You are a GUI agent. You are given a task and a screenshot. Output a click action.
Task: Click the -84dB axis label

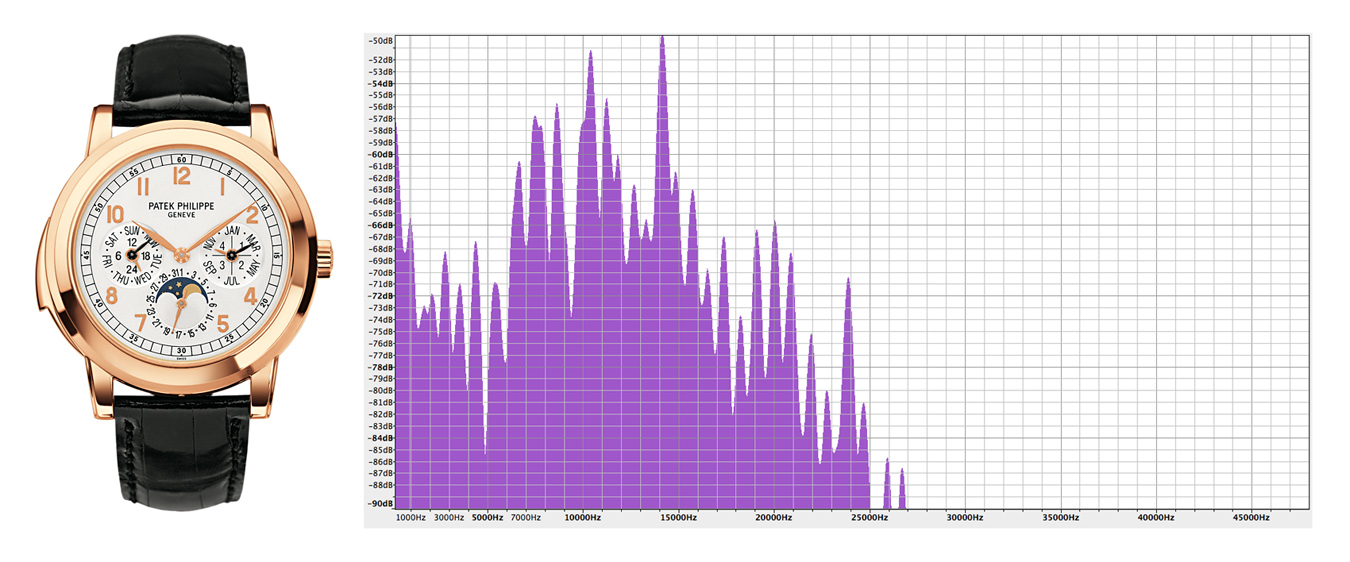(x=381, y=438)
